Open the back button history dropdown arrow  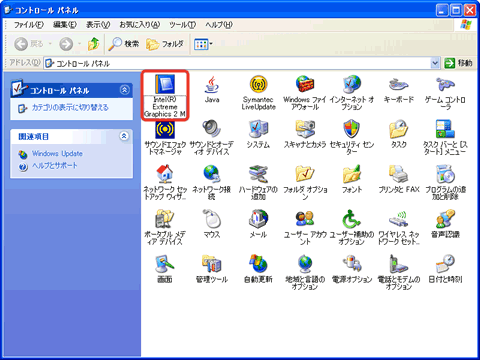[50, 44]
